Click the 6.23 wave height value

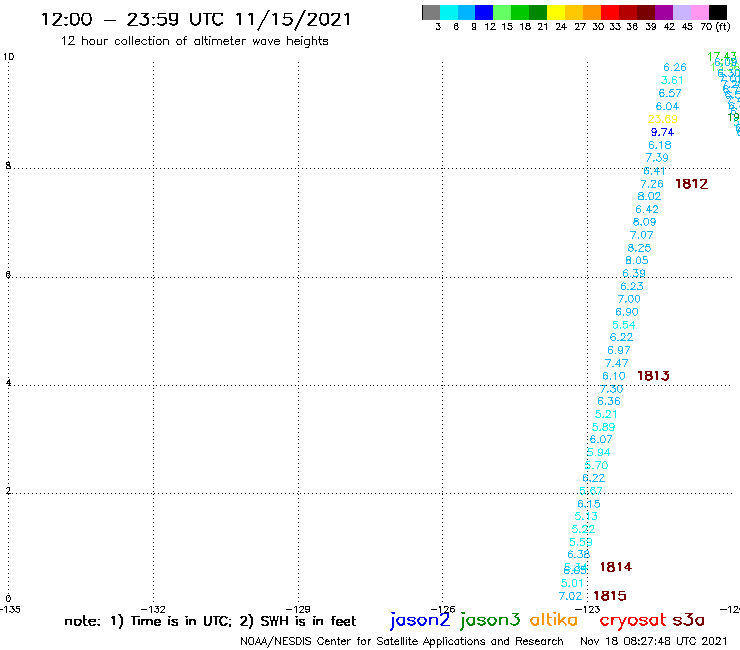coord(631,286)
